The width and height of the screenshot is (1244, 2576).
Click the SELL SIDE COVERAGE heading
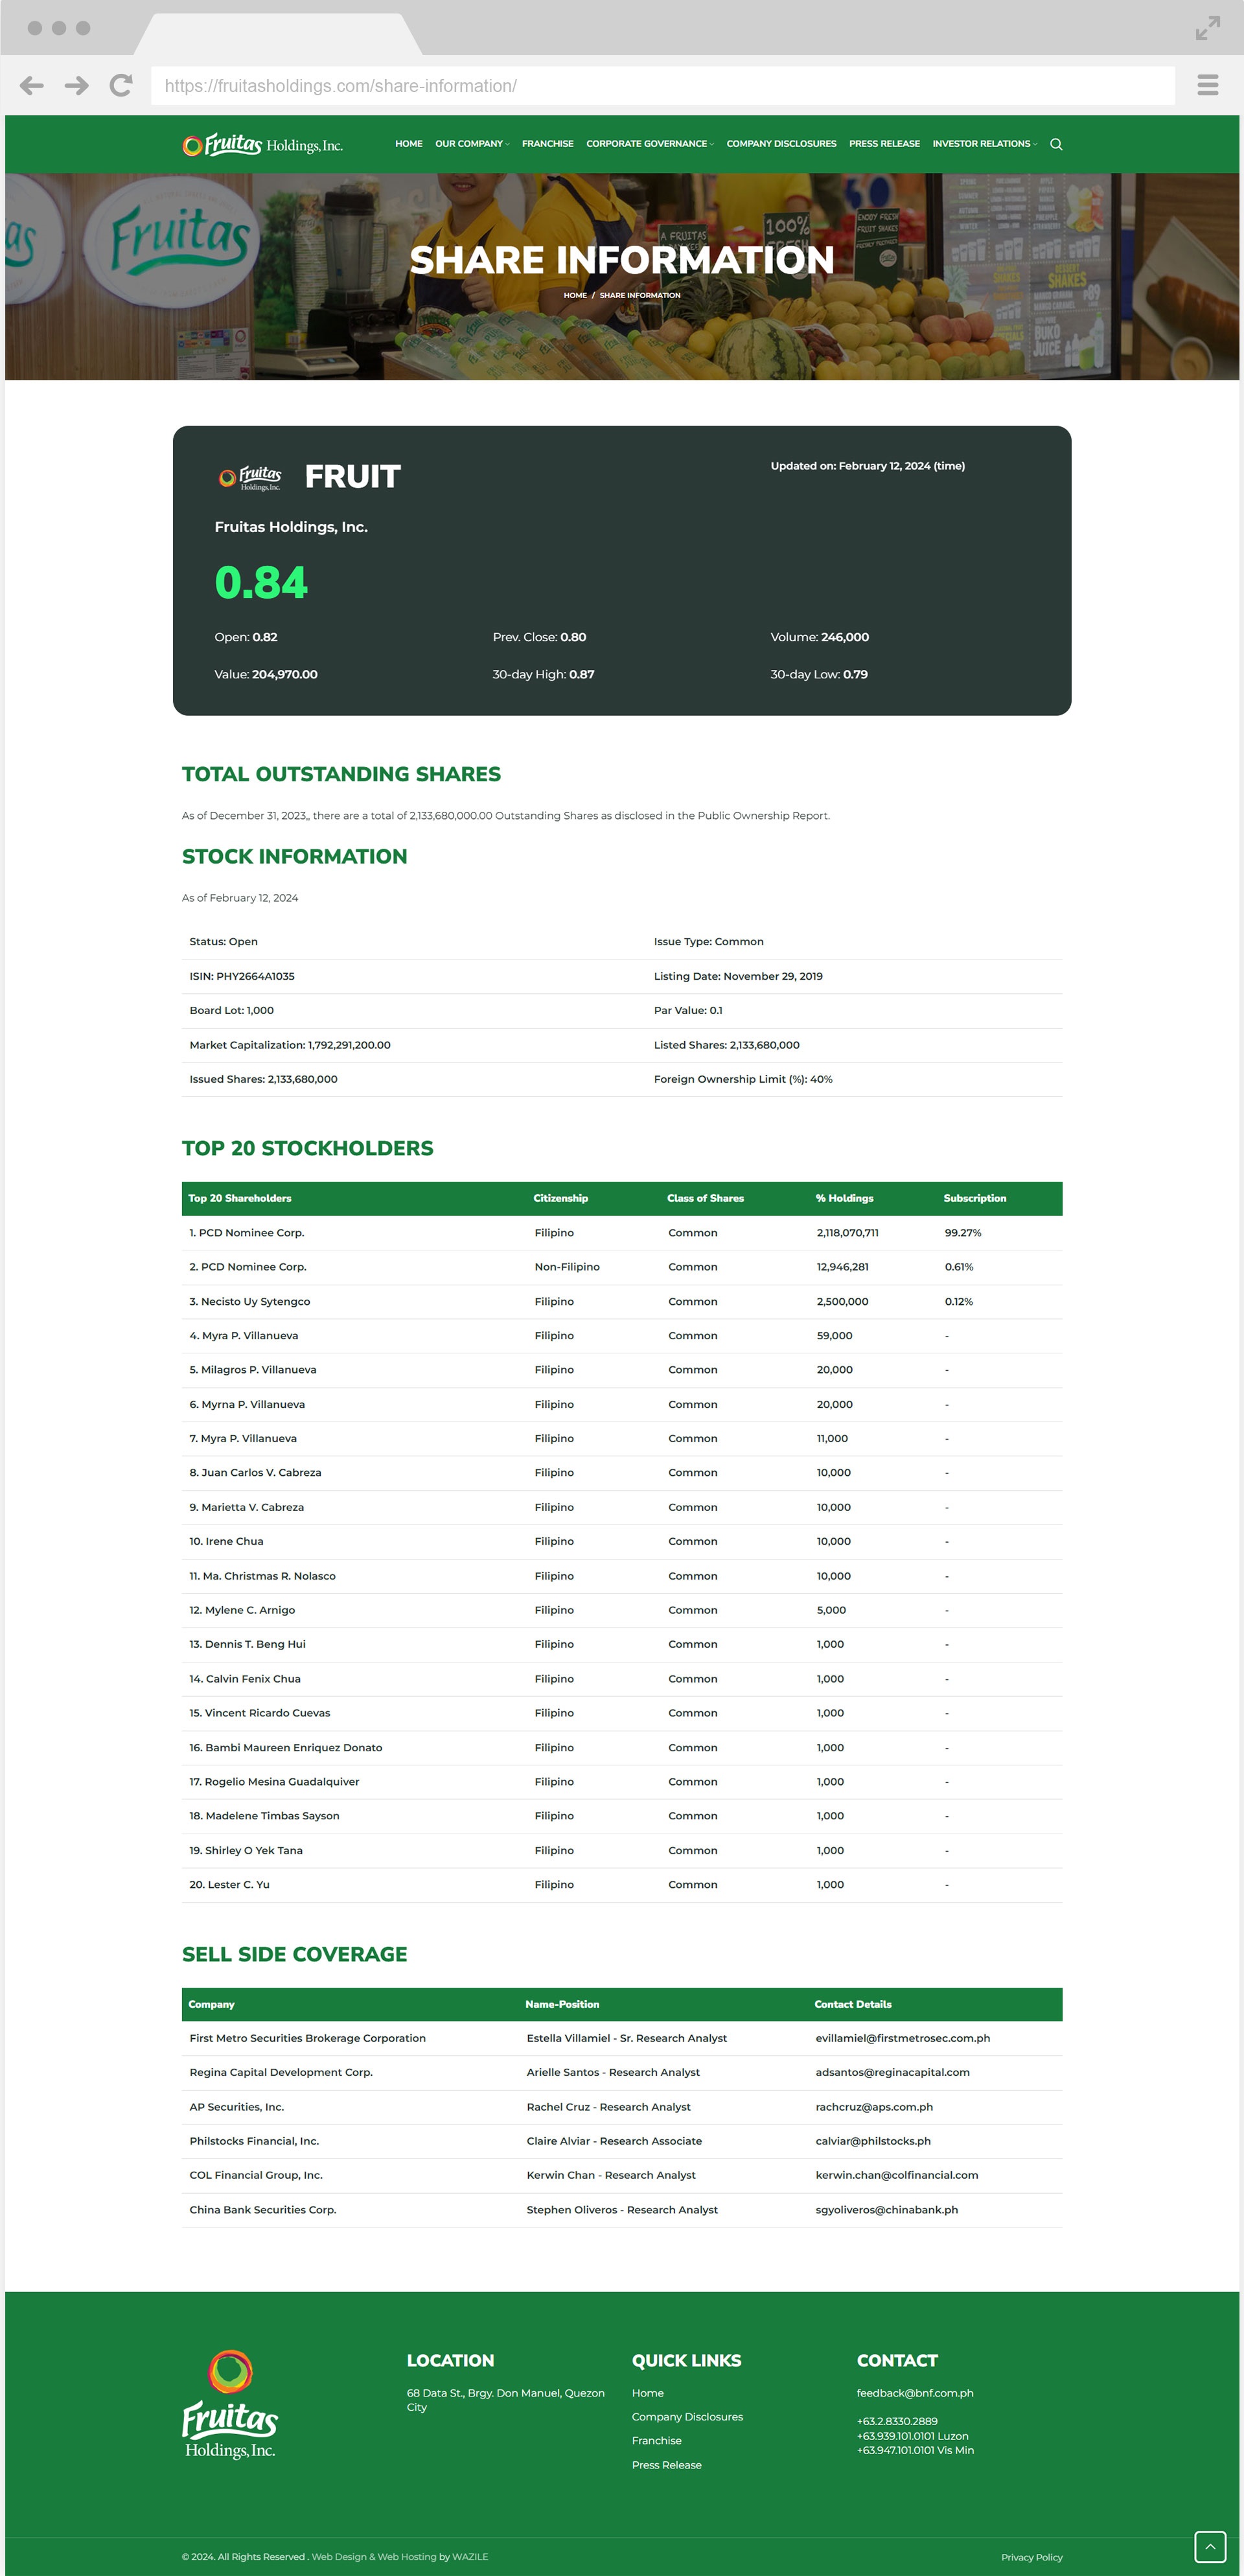coord(295,1955)
